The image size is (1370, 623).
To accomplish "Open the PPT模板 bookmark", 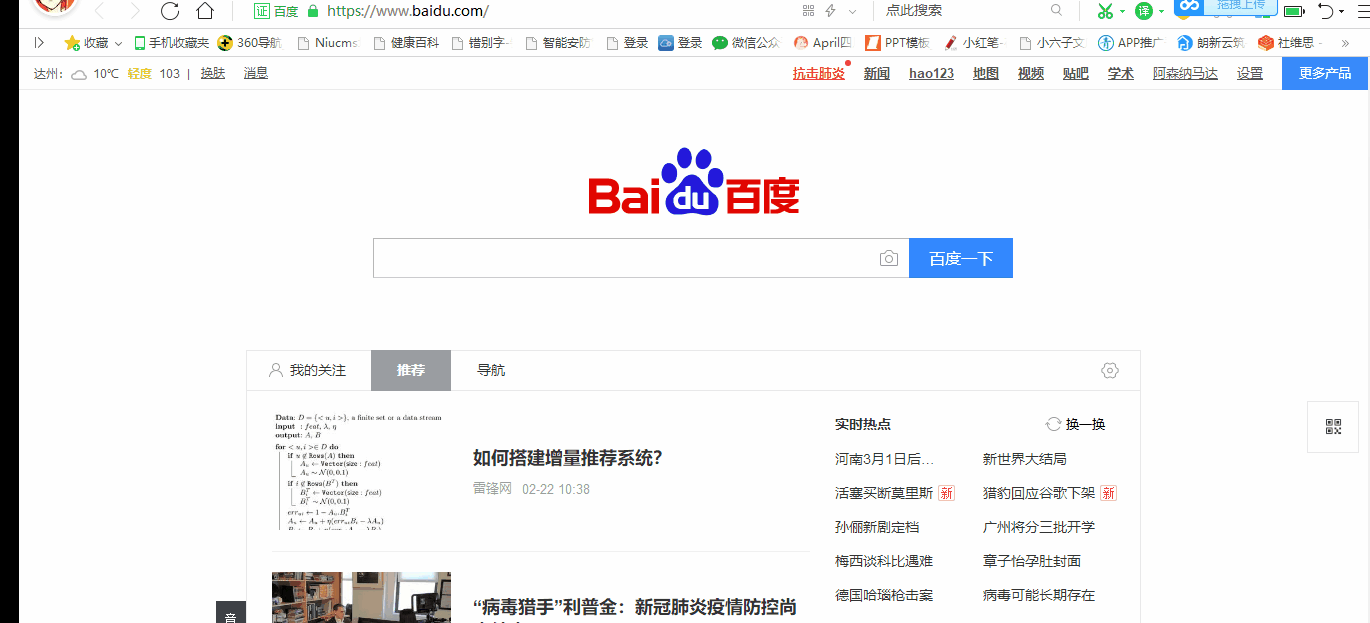I will (x=898, y=43).
